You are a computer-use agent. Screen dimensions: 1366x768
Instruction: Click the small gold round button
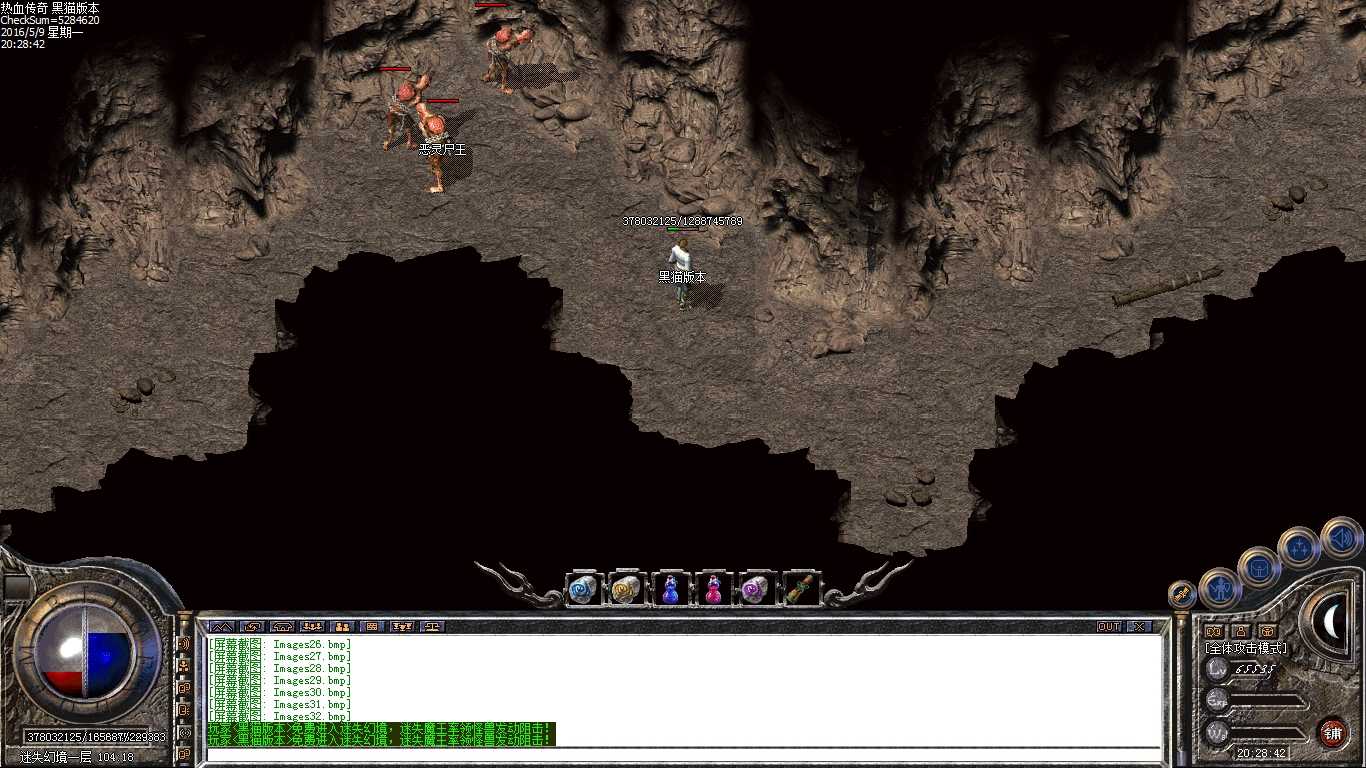pos(1181,594)
